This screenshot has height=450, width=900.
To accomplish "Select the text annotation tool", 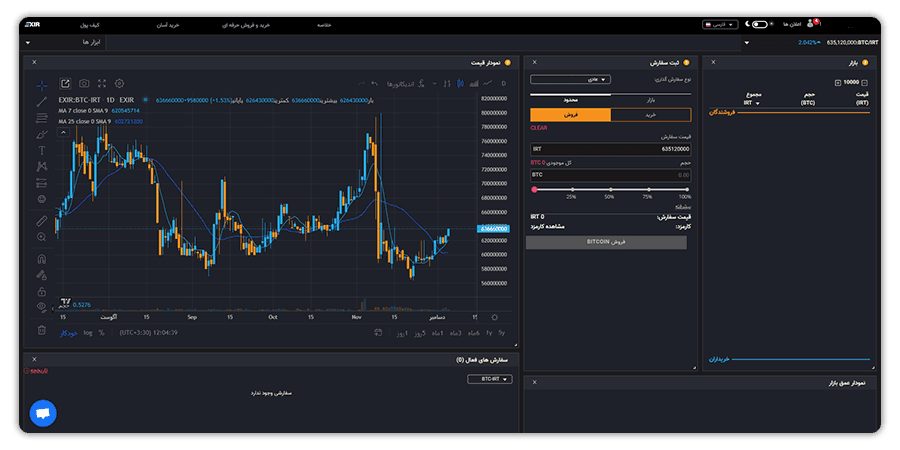I will click(x=41, y=150).
